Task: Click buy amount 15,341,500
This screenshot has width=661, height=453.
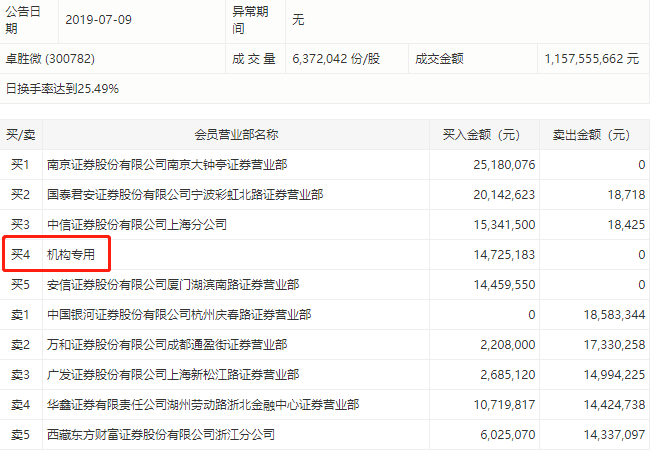Action: coord(504,225)
